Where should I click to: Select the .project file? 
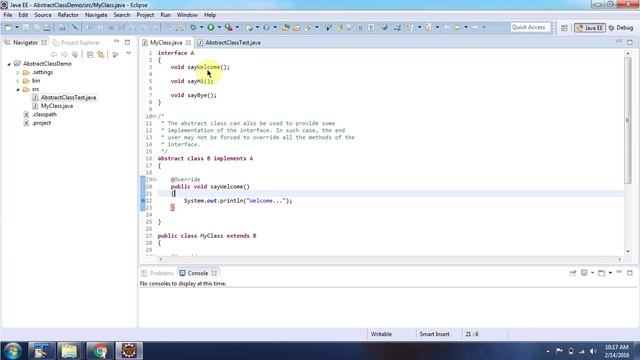pos(42,123)
